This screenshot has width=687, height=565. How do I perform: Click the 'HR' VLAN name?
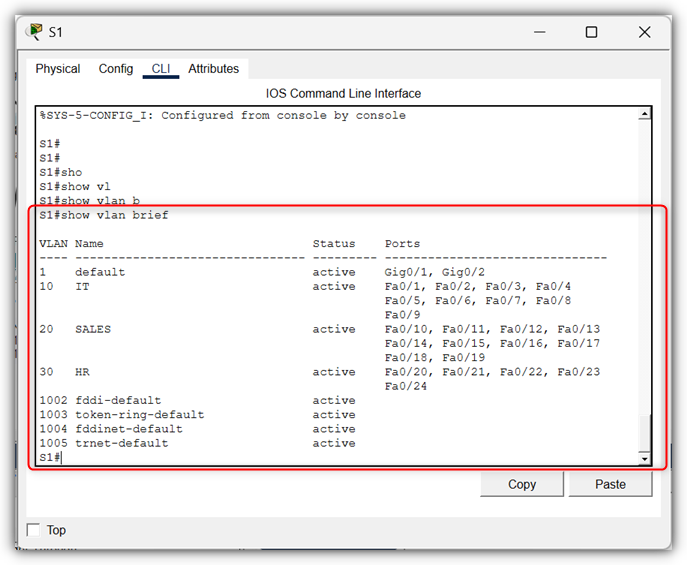[x=82, y=372]
